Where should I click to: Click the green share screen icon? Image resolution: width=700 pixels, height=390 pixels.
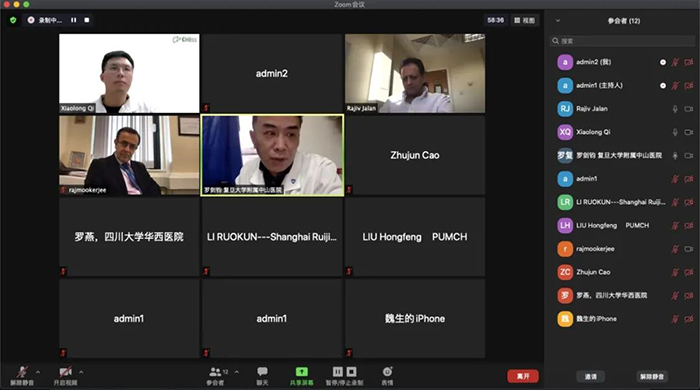[301, 372]
